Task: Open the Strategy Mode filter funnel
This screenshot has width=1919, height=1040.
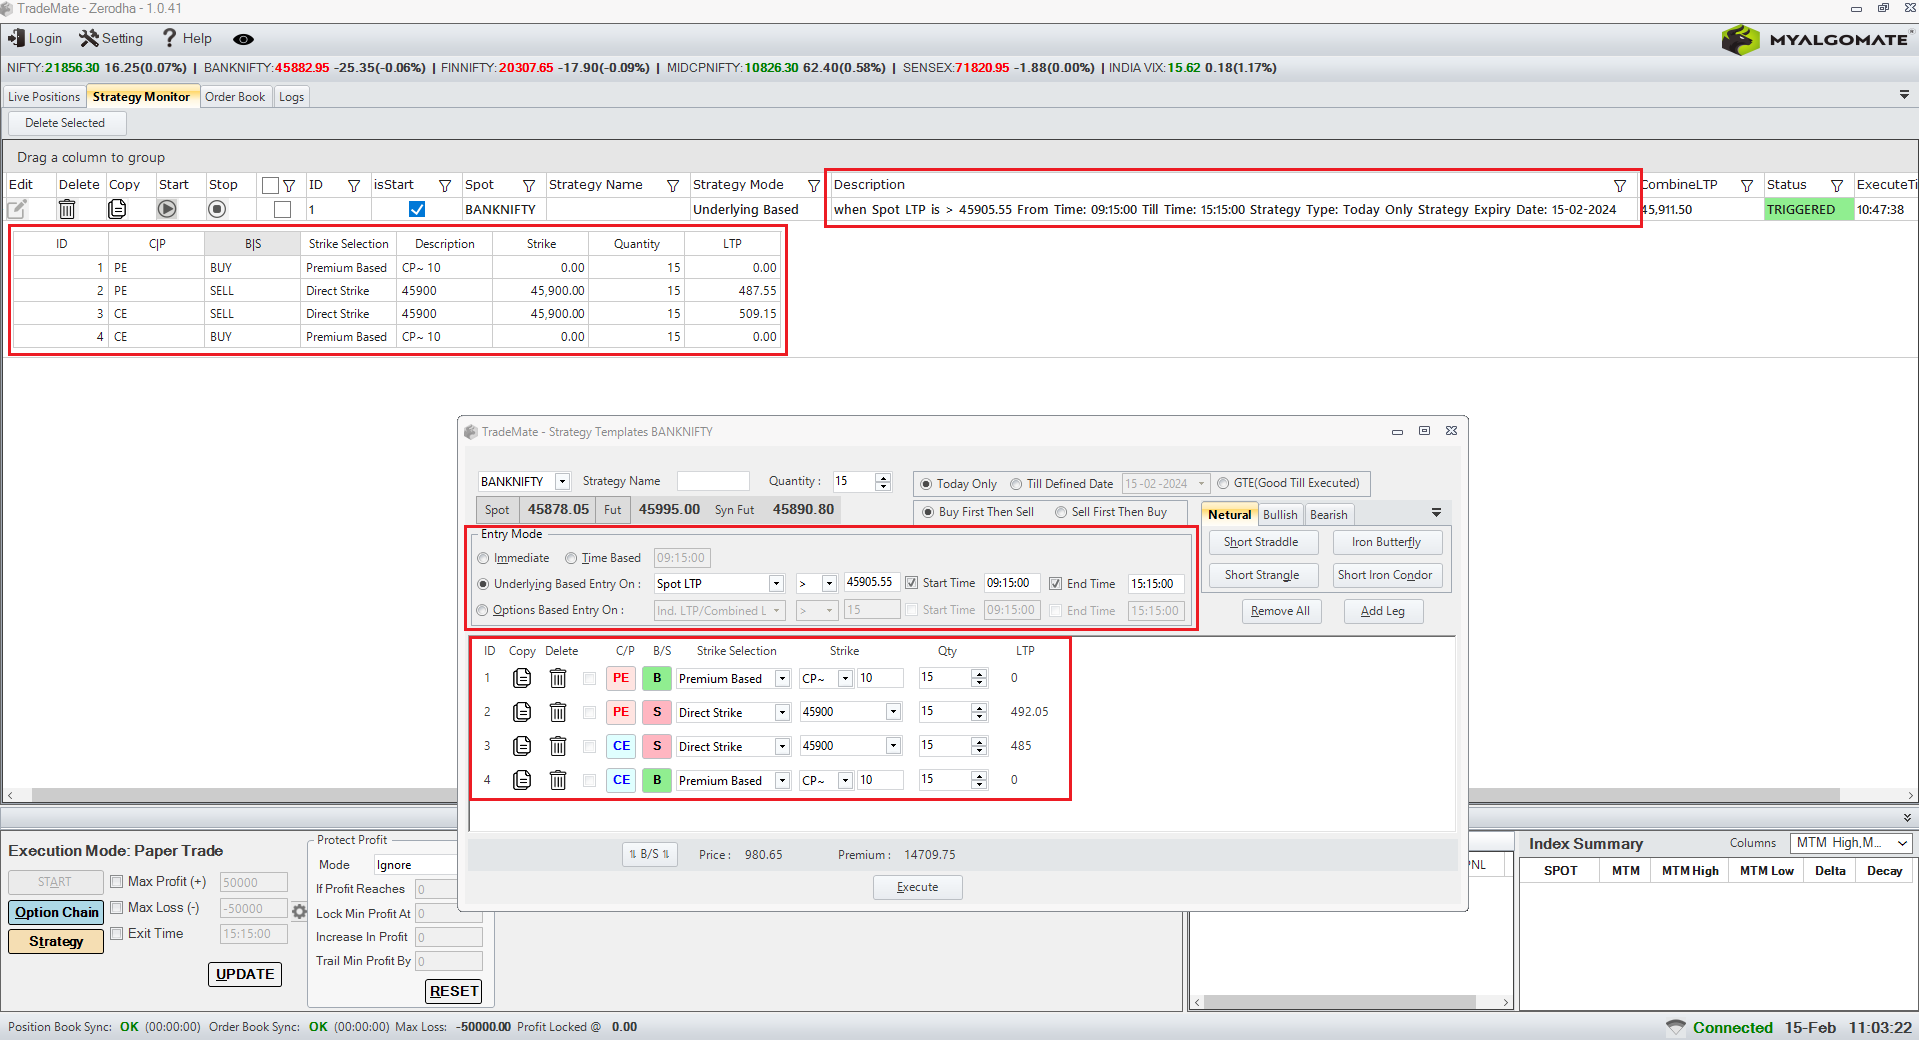Action: [x=814, y=185]
